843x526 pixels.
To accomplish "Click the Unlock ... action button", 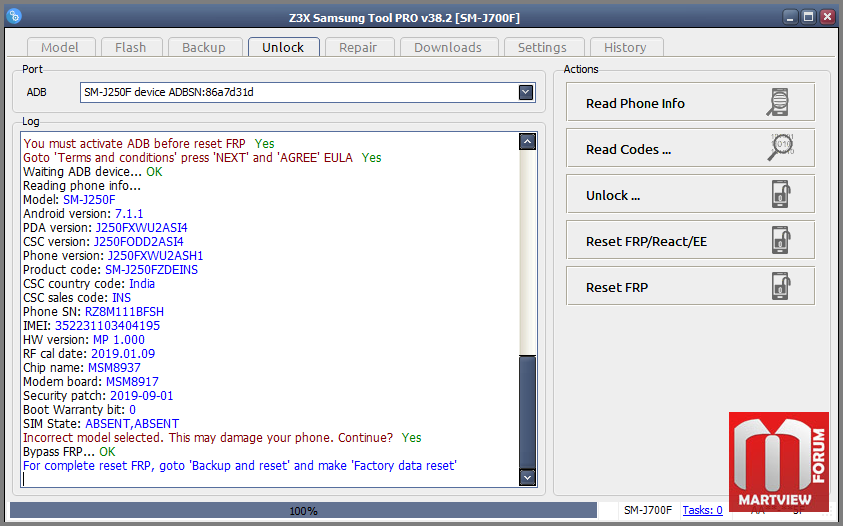I will [x=690, y=194].
